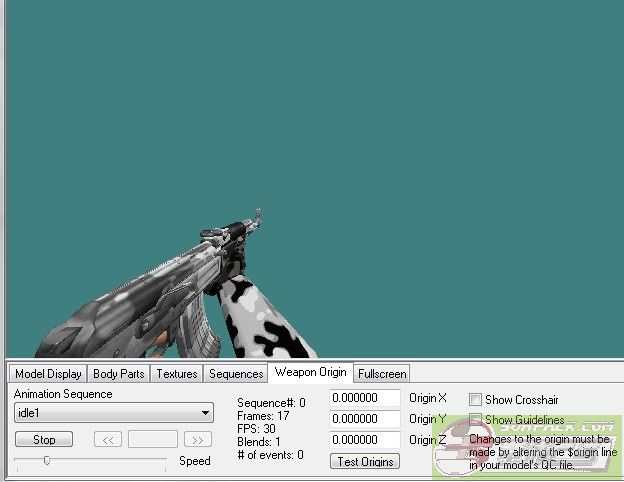This screenshot has height=482, width=624.
Task: Enable the Show Crosshair checkbox
Action: pyautogui.click(x=476, y=400)
